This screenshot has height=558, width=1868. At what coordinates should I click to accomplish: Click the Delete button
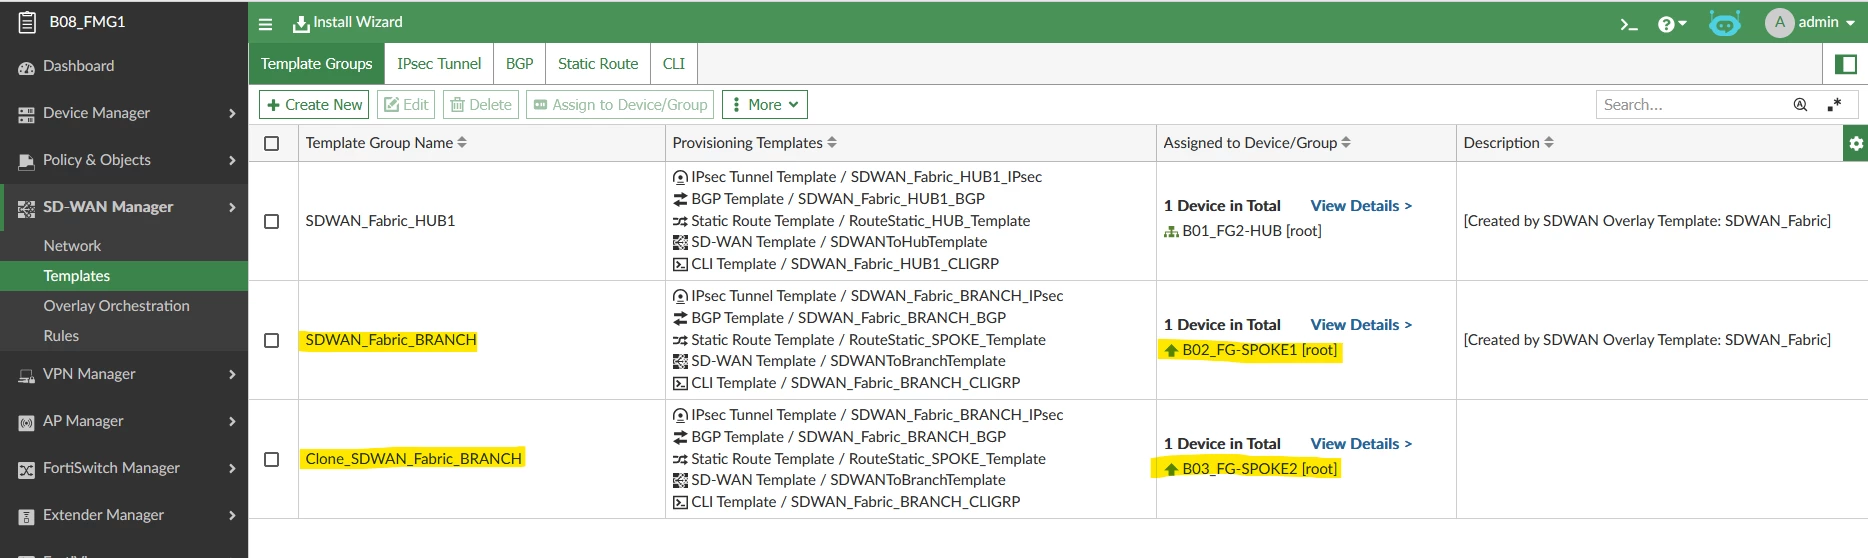point(480,104)
